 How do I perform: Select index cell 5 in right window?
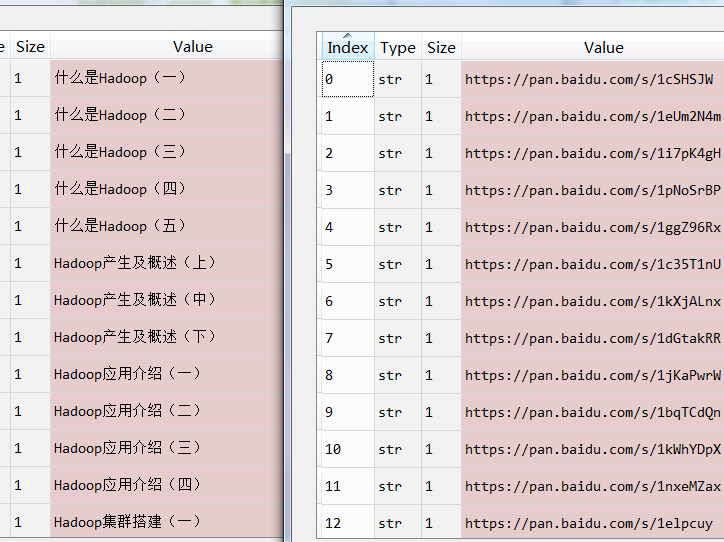point(348,264)
